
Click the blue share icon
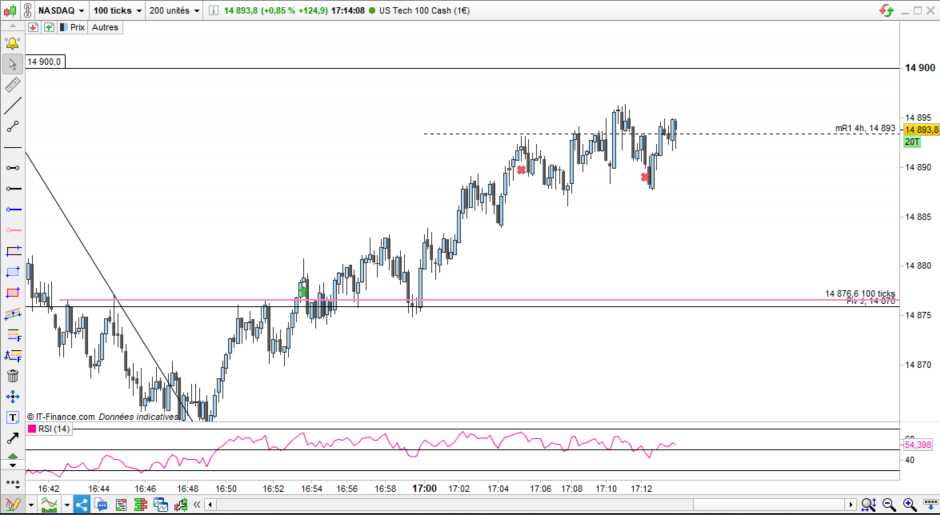pyautogui.click(x=81, y=504)
